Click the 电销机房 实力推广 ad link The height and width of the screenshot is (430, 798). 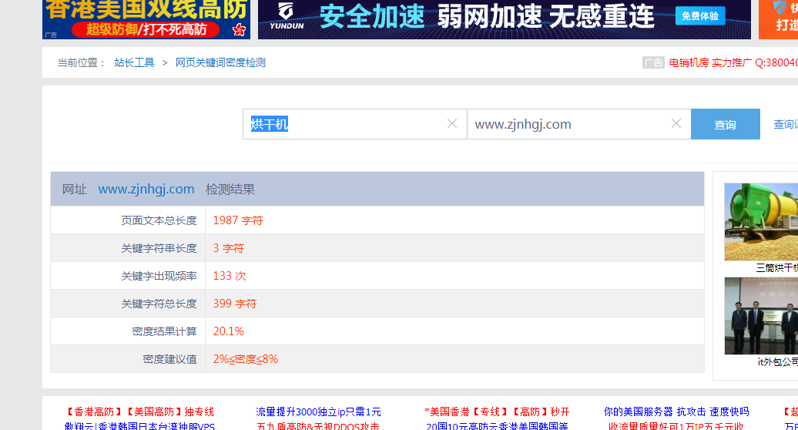coord(733,63)
